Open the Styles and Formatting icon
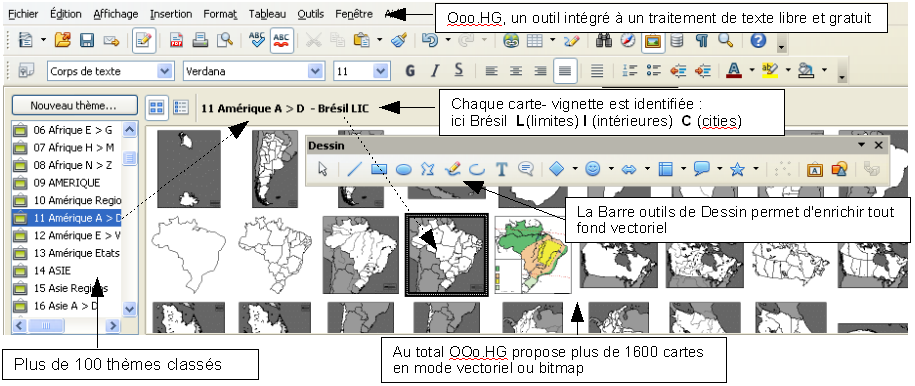915x386 pixels. 27,71
